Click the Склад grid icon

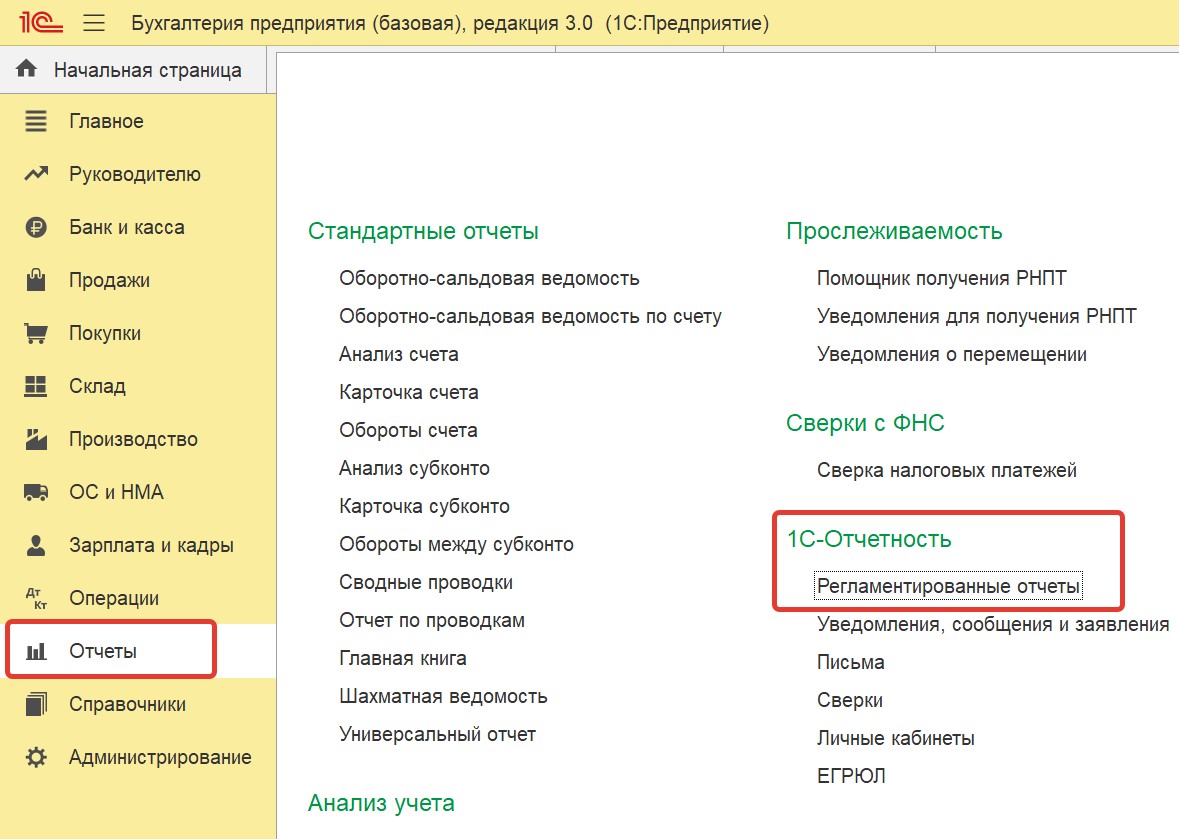(35, 386)
